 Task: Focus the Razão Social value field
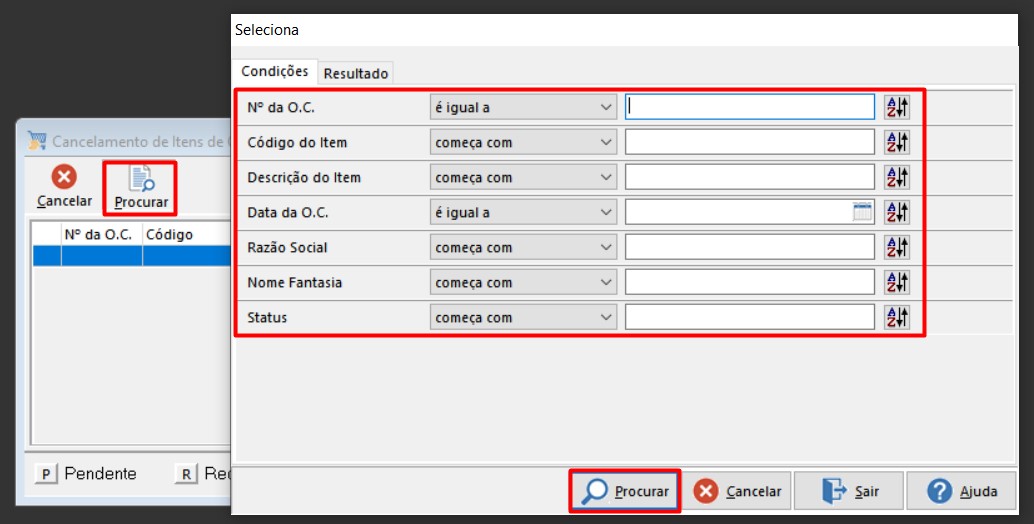750,247
